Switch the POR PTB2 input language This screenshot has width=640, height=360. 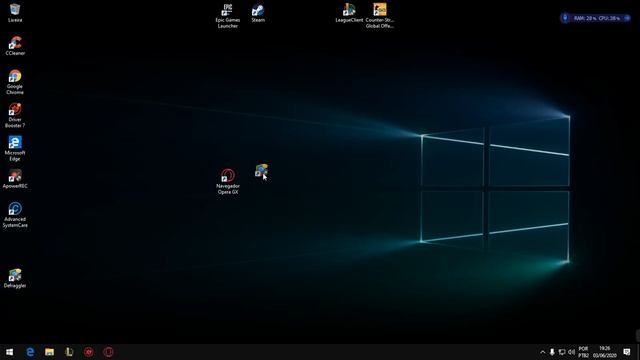[x=583, y=352]
